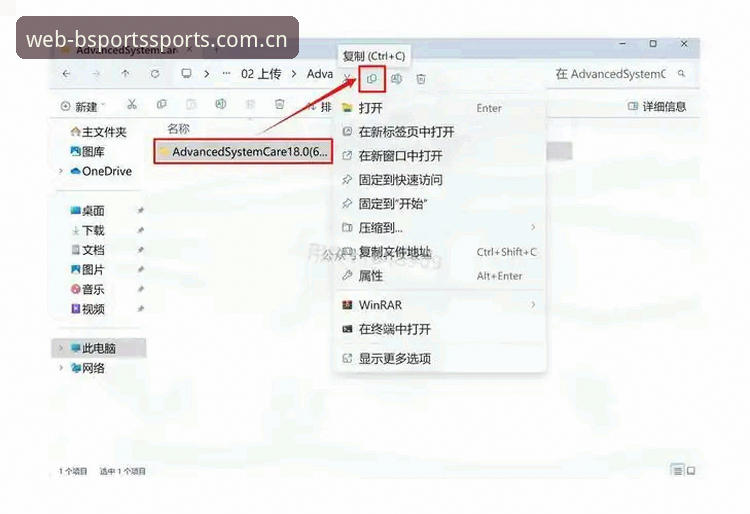Click the WinRAR menu entry label
This screenshot has height=514, width=750.
coord(380,305)
